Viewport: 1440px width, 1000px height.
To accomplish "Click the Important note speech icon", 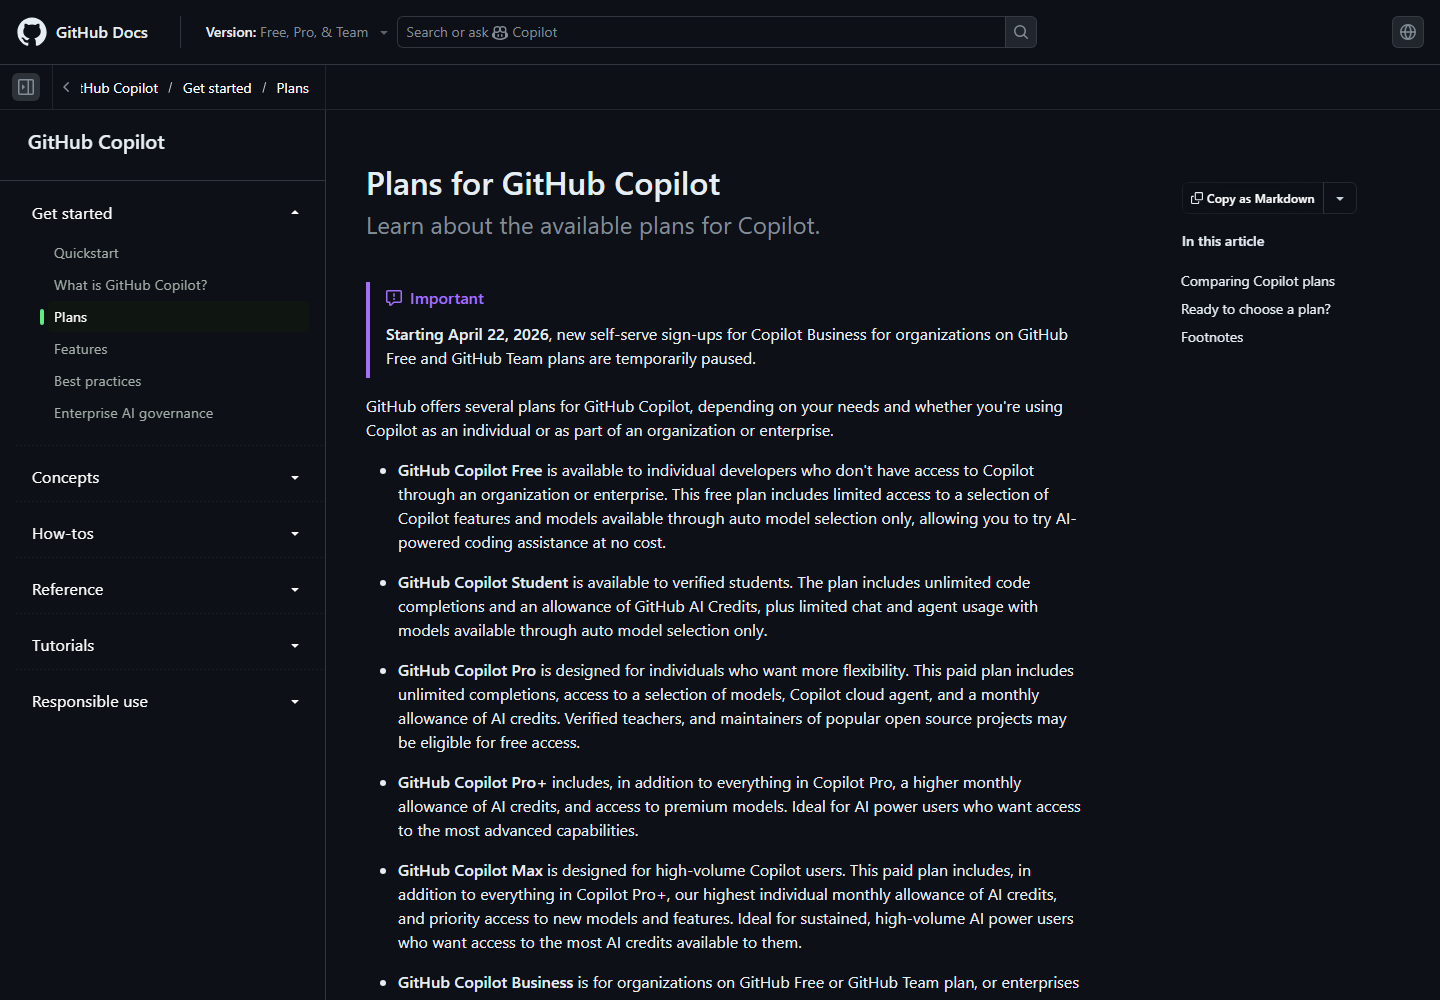I will (394, 298).
